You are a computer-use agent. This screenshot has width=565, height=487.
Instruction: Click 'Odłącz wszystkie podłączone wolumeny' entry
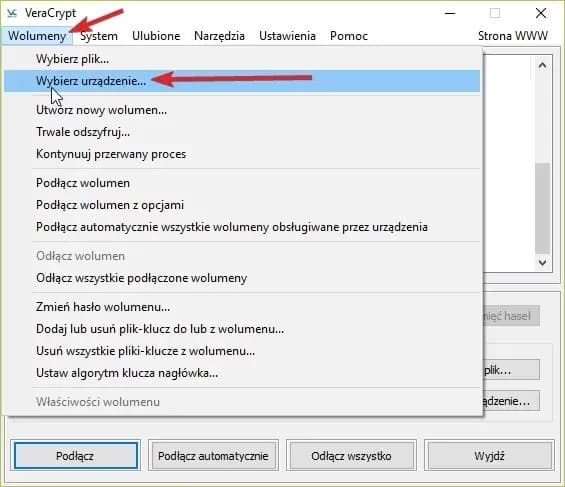pyautogui.click(x=242, y=278)
